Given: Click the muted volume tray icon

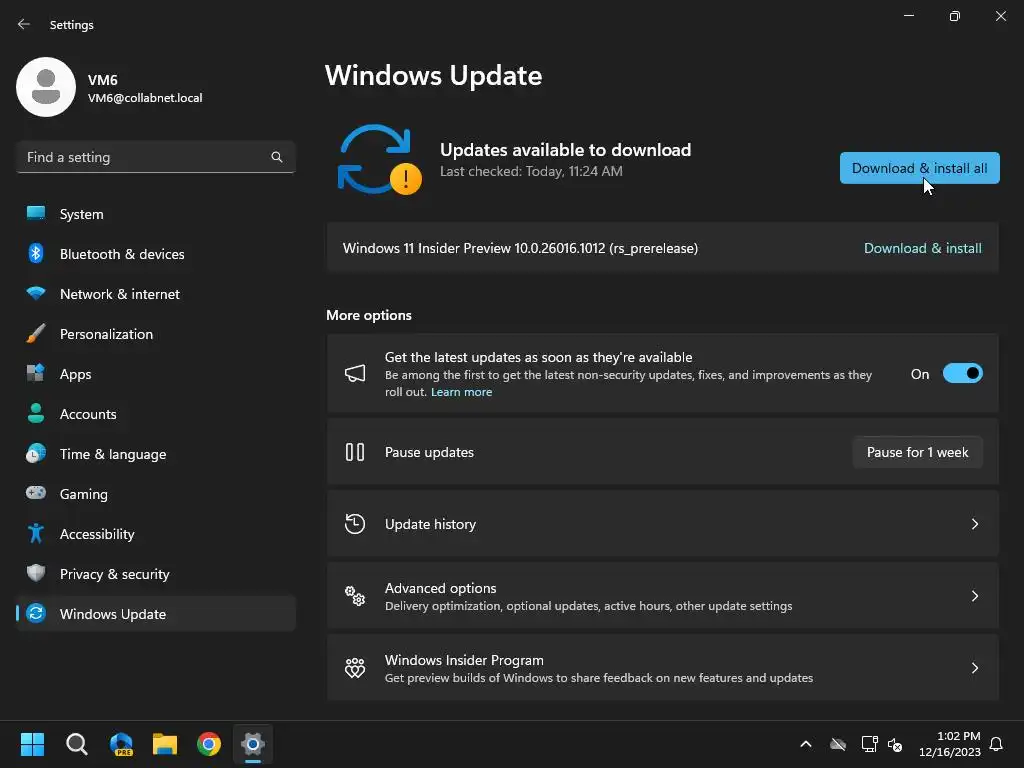Looking at the screenshot, I should tap(895, 744).
